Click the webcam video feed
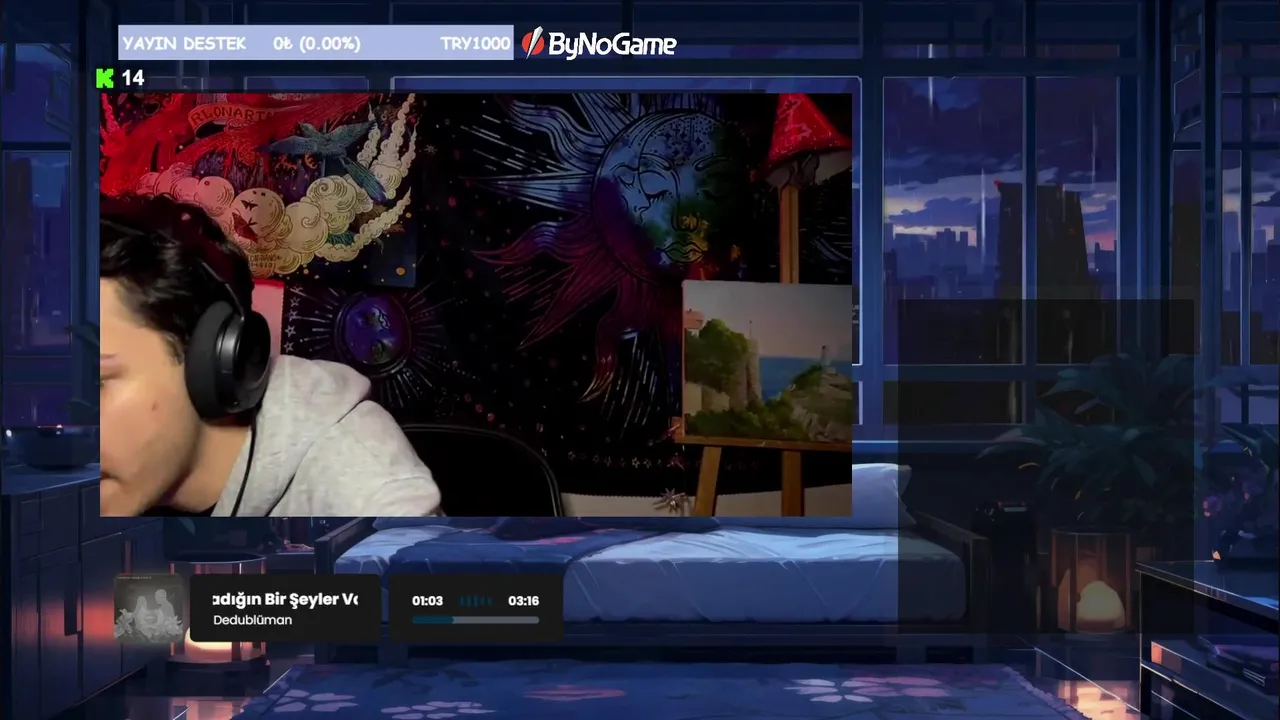 [476, 305]
